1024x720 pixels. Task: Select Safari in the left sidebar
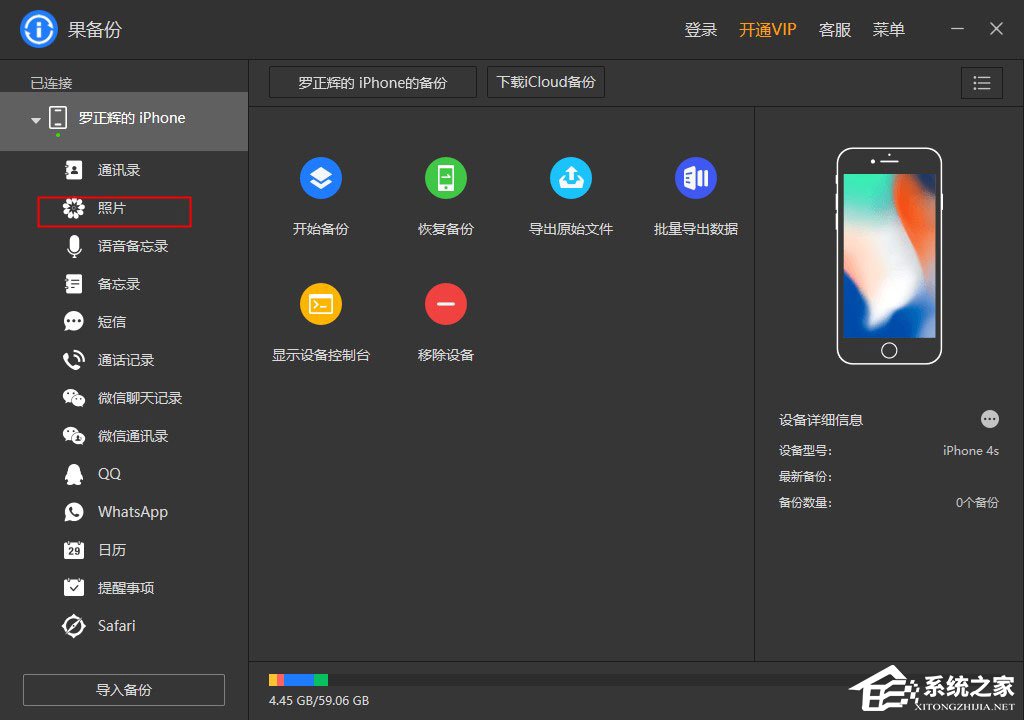pyautogui.click(x=115, y=625)
